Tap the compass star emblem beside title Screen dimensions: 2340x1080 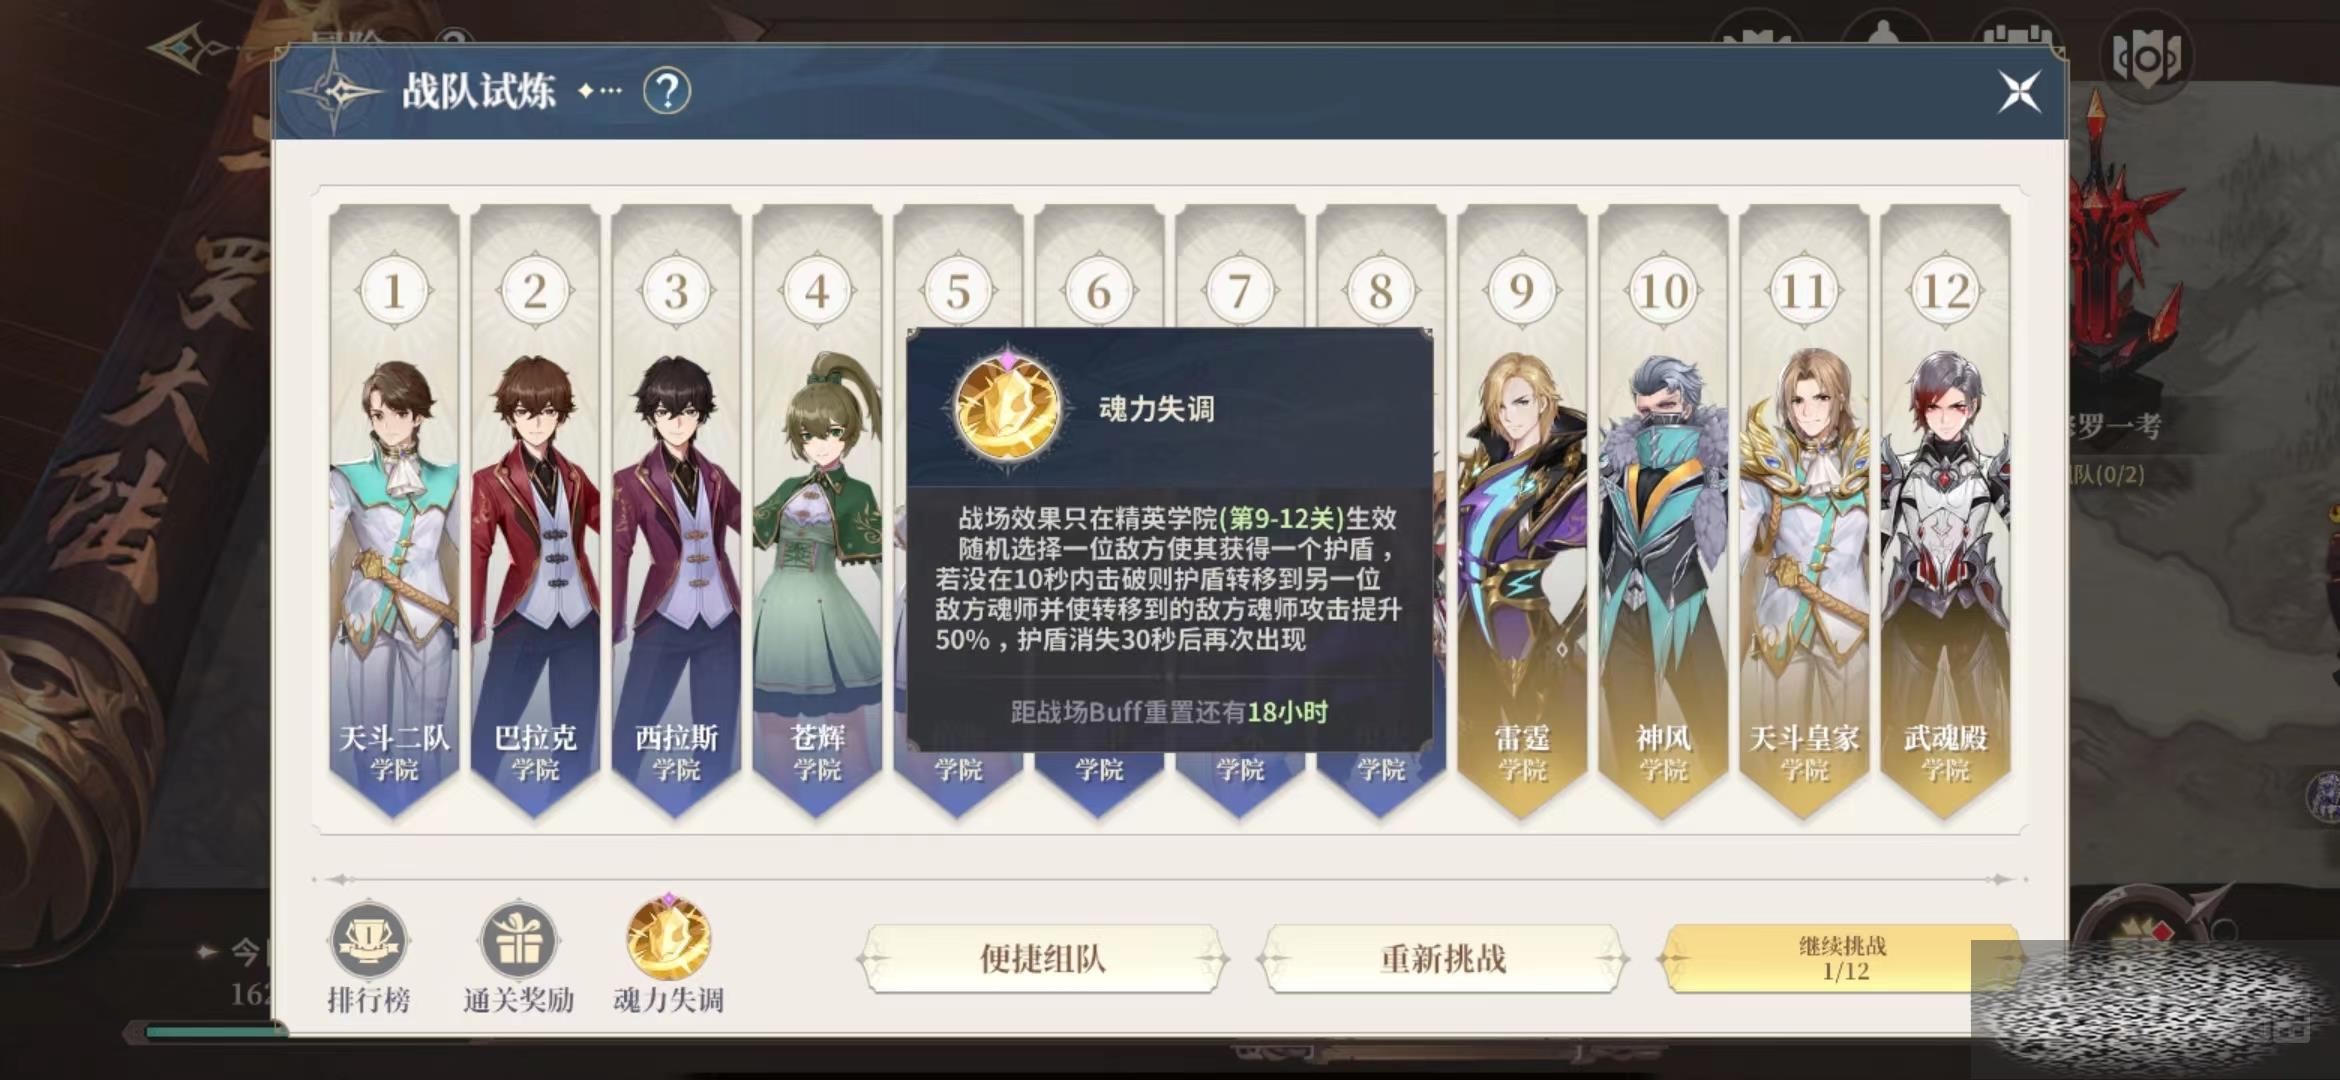click(336, 92)
